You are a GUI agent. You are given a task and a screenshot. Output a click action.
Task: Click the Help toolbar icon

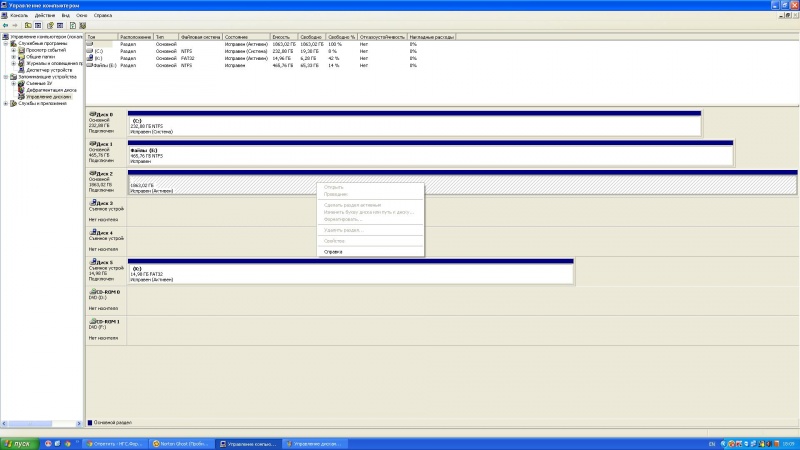(72, 26)
